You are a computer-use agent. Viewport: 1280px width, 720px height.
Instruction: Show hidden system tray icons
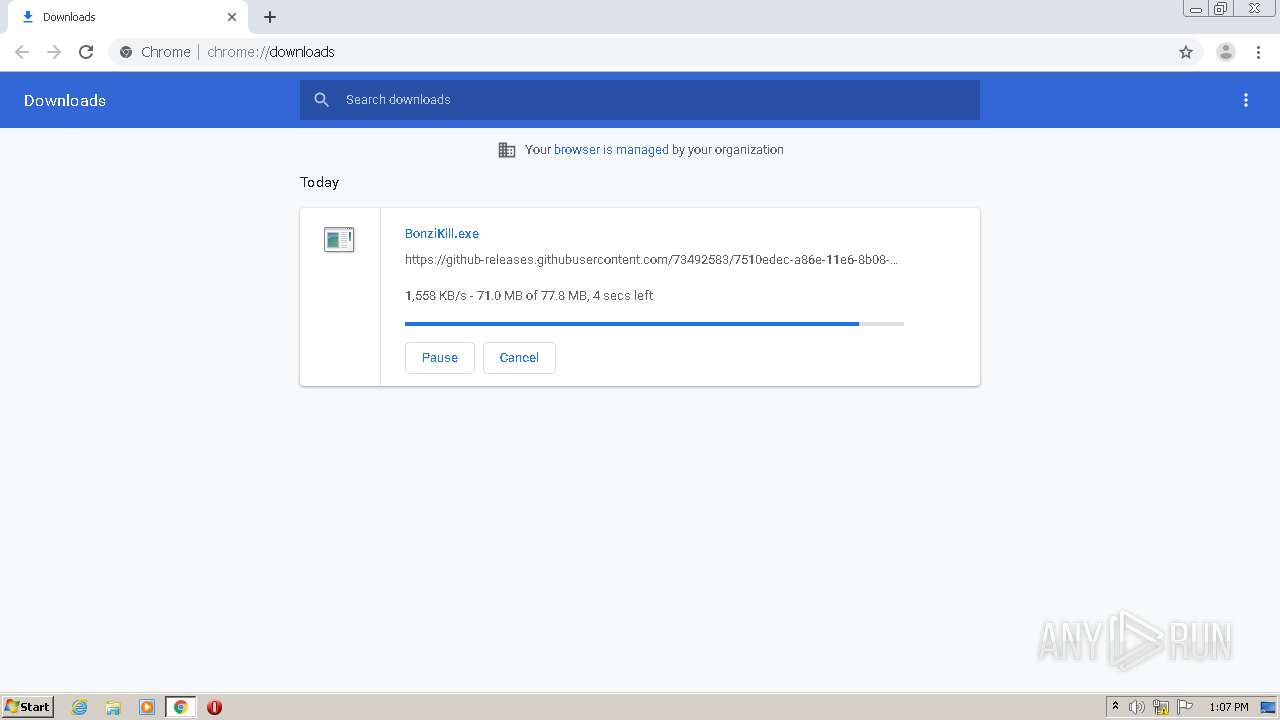1115,707
